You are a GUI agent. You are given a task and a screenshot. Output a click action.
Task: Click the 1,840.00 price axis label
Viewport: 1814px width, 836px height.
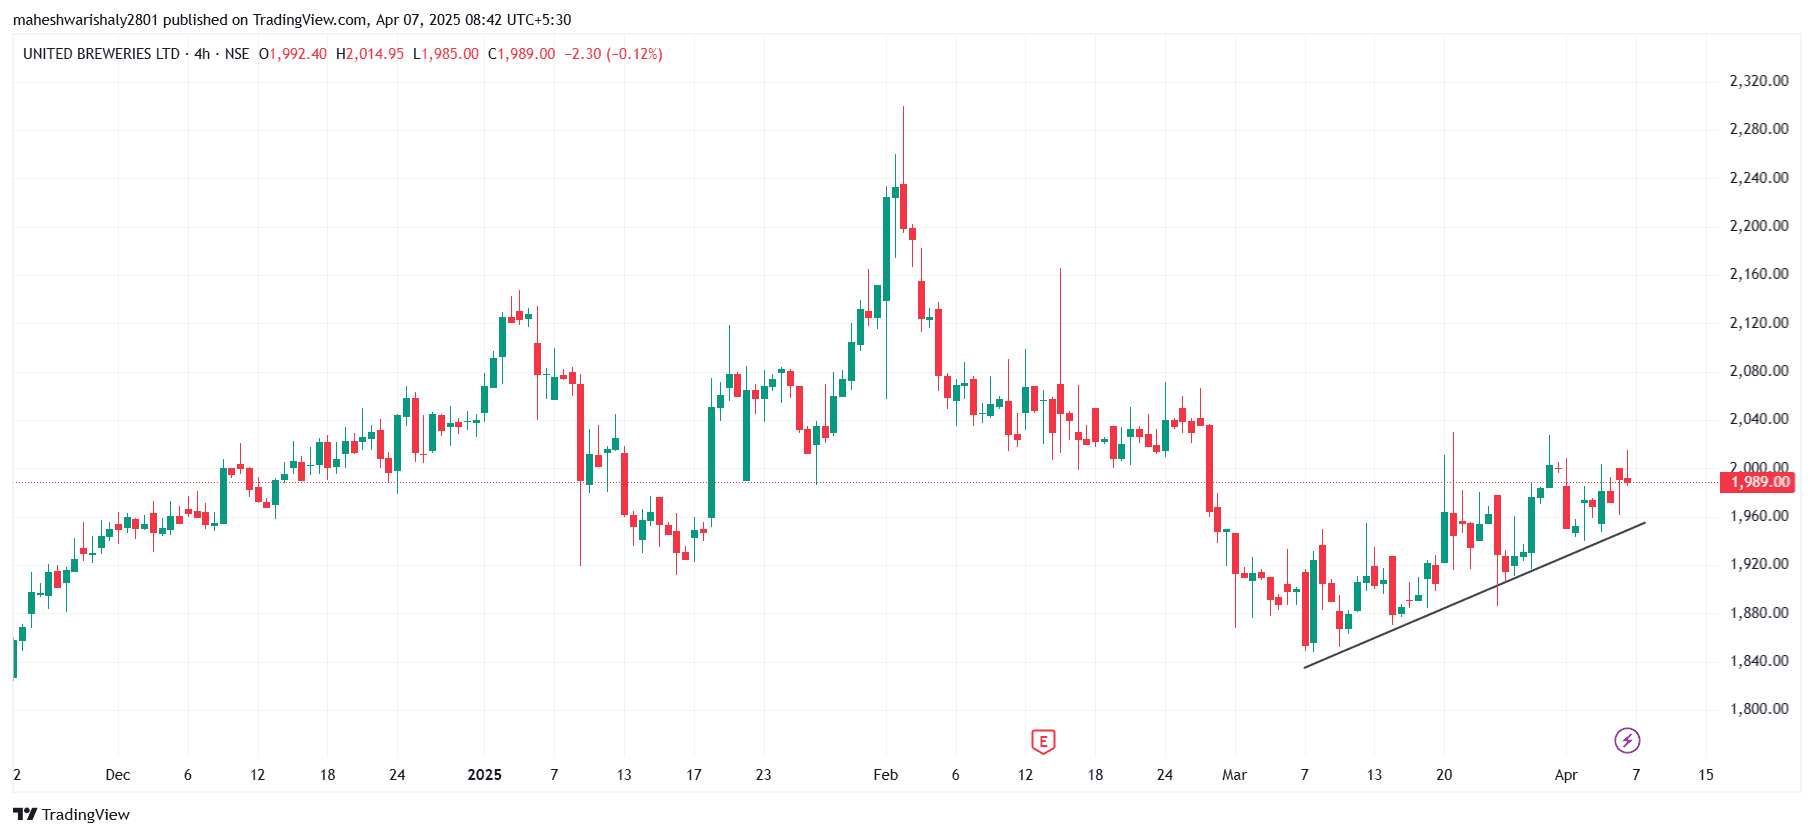[x=1759, y=661]
